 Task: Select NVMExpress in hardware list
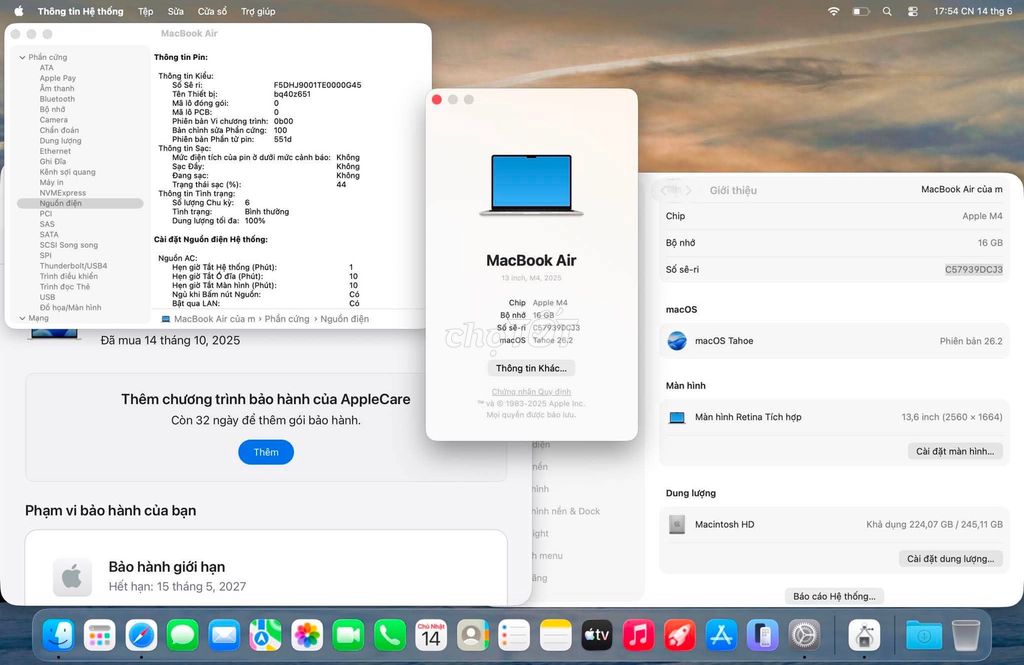(63, 193)
